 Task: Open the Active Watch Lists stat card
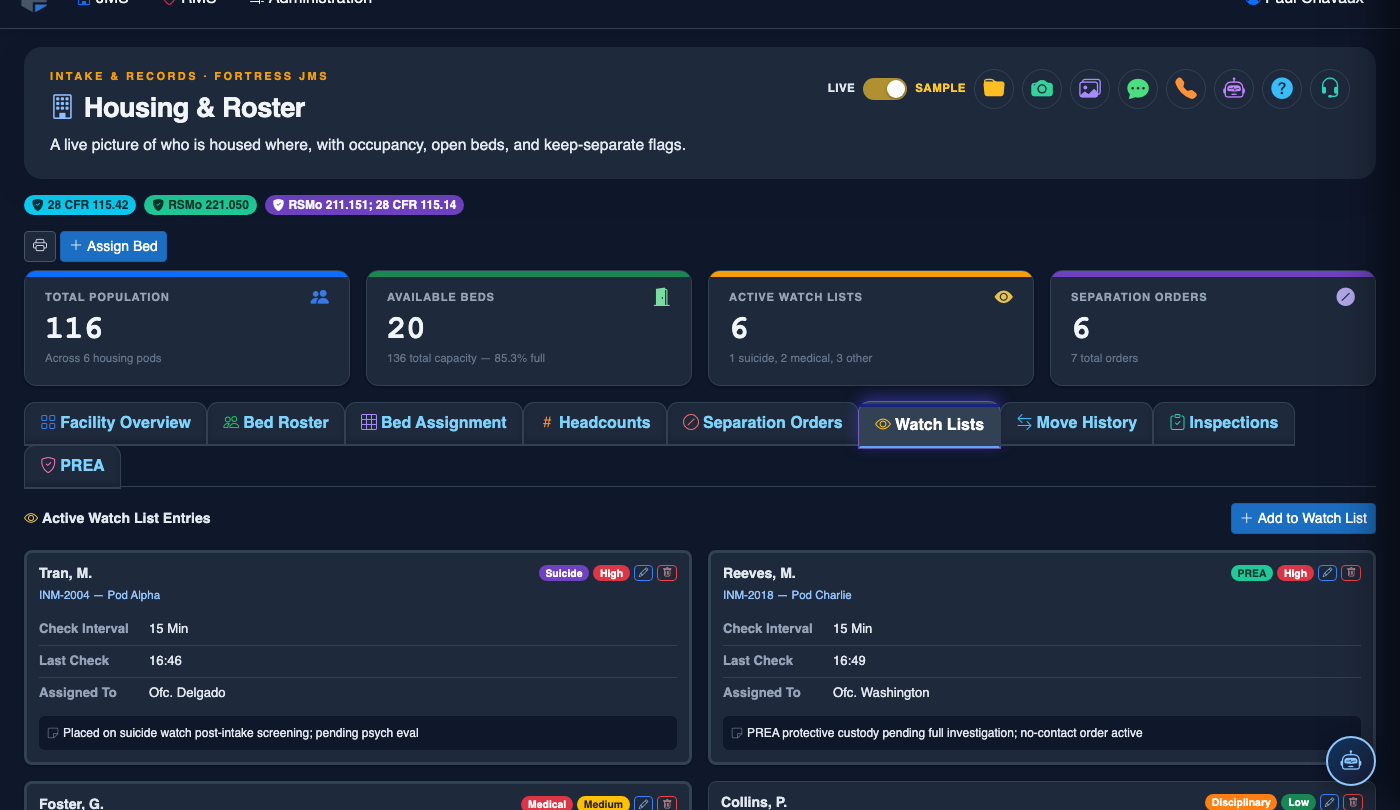(x=871, y=328)
